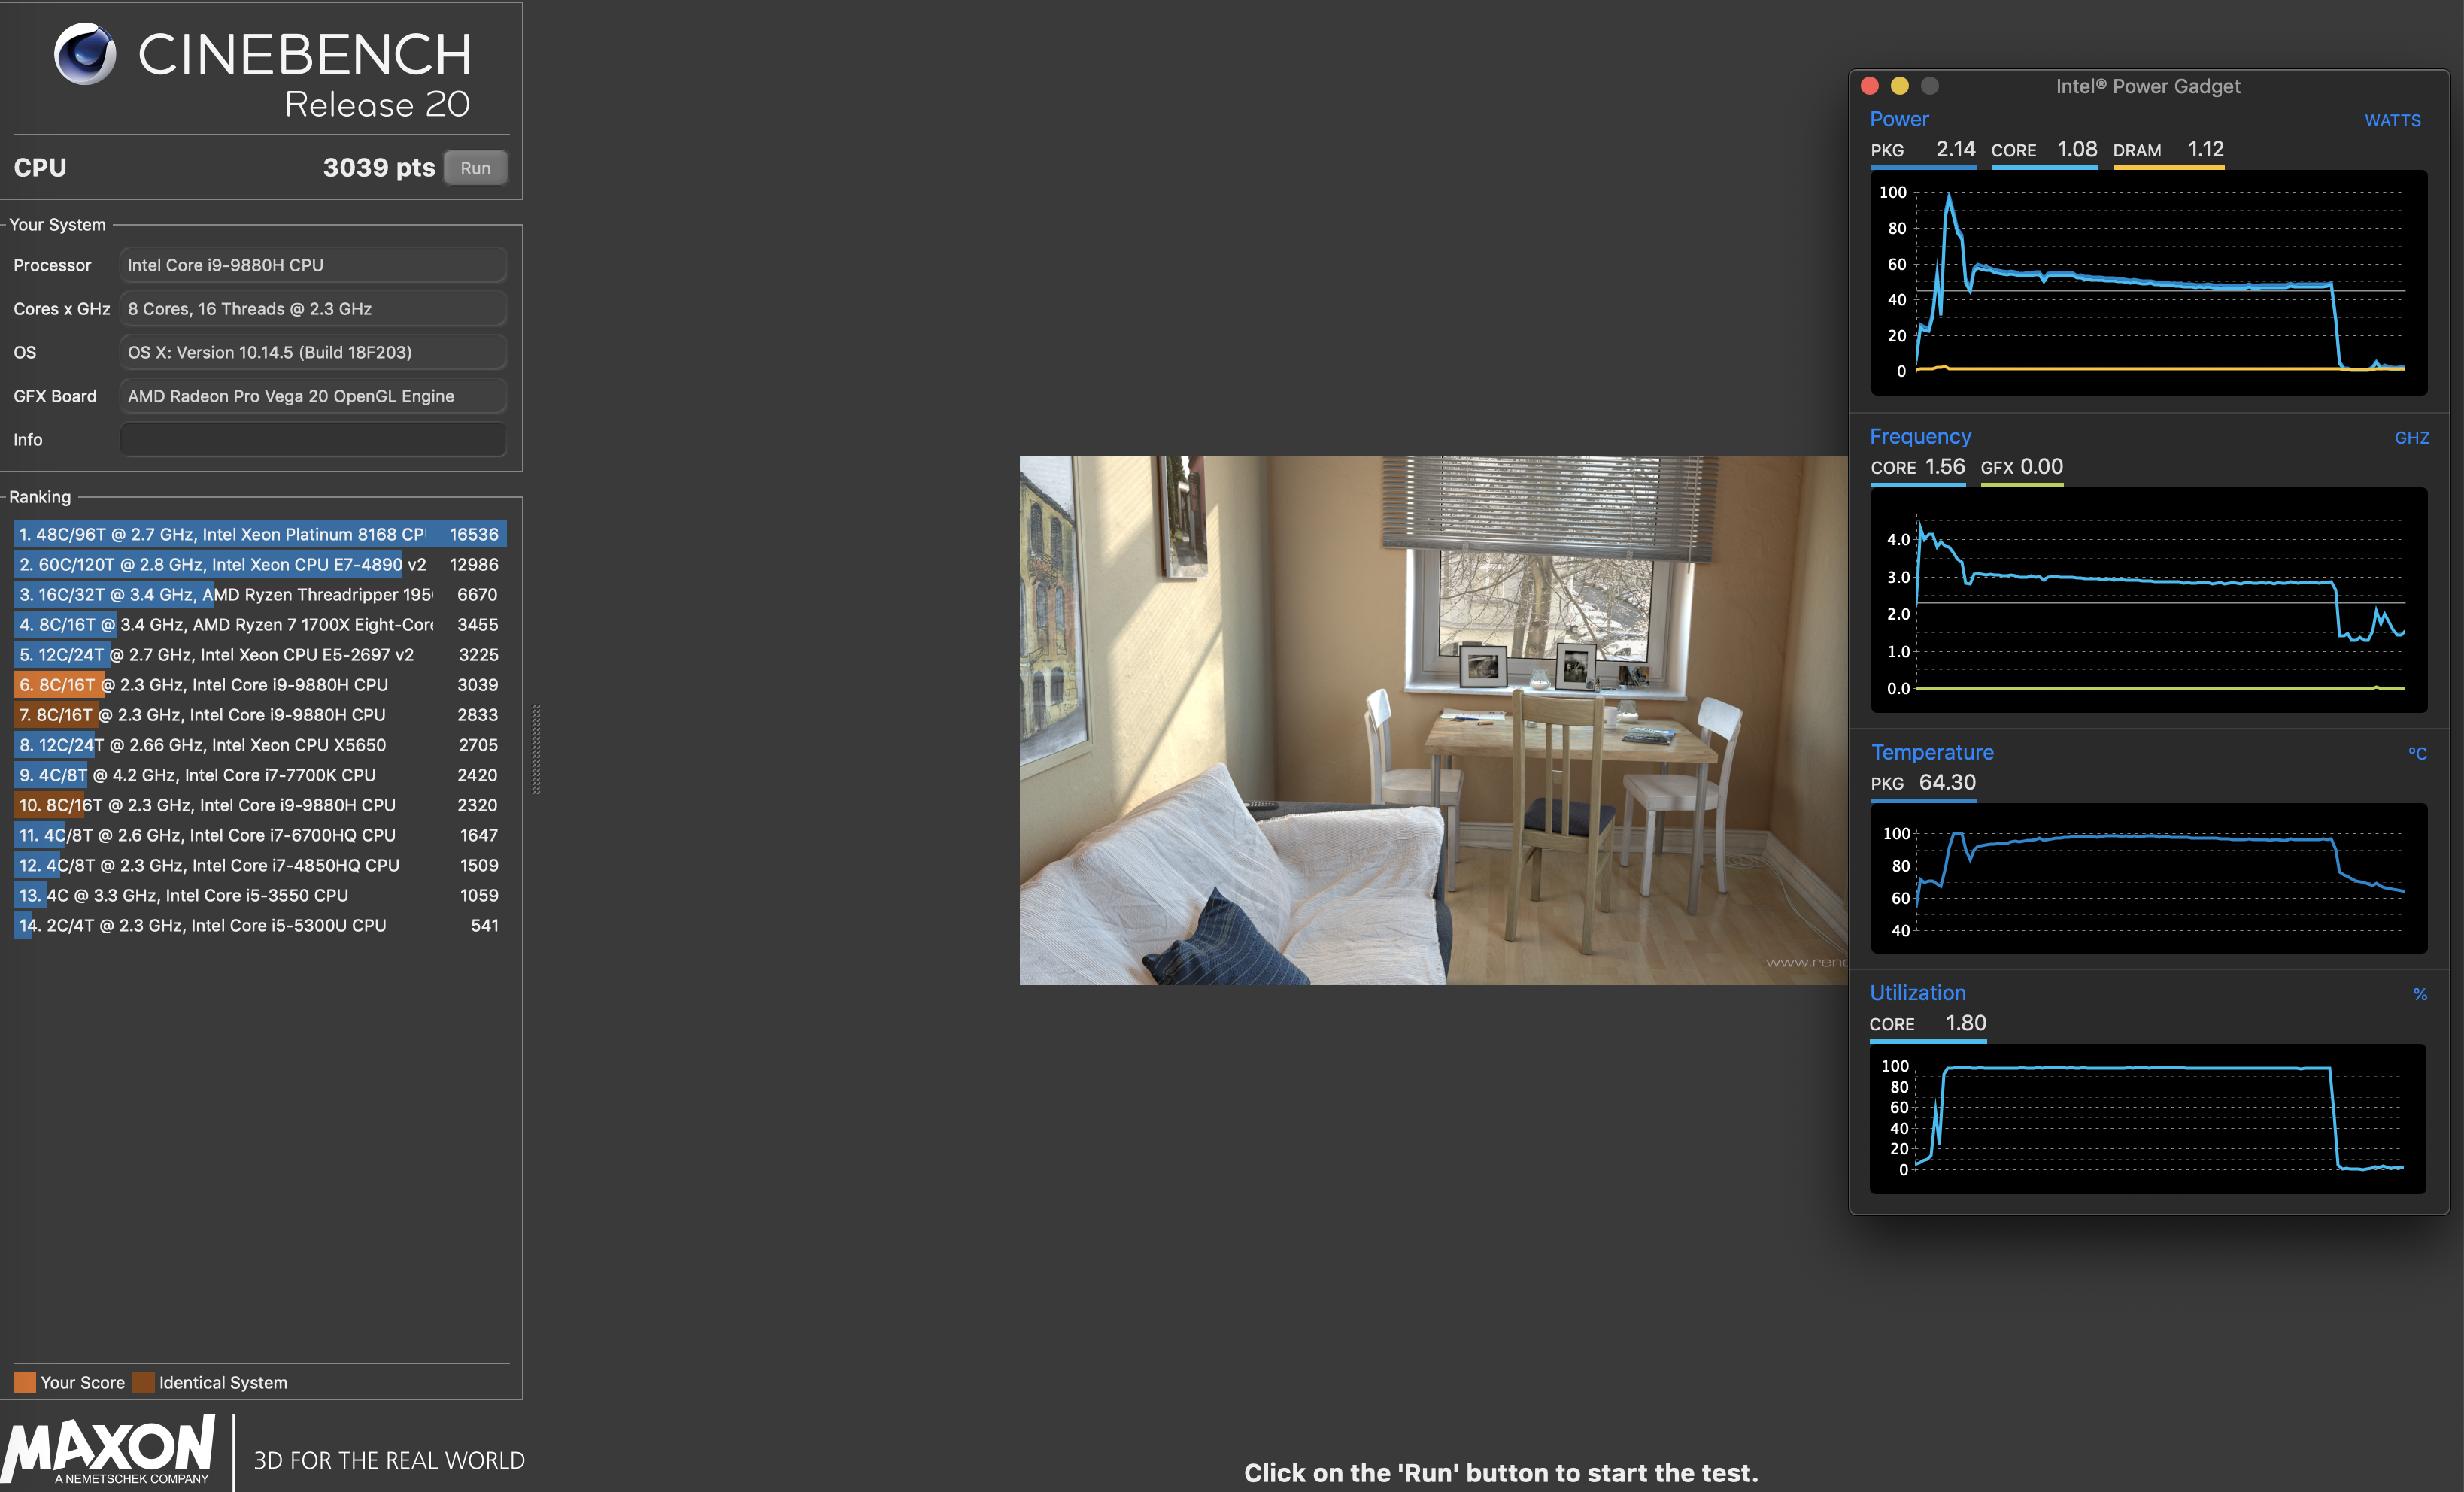Select ranking row 5 Xeon E5-2697 v2

tap(260, 654)
